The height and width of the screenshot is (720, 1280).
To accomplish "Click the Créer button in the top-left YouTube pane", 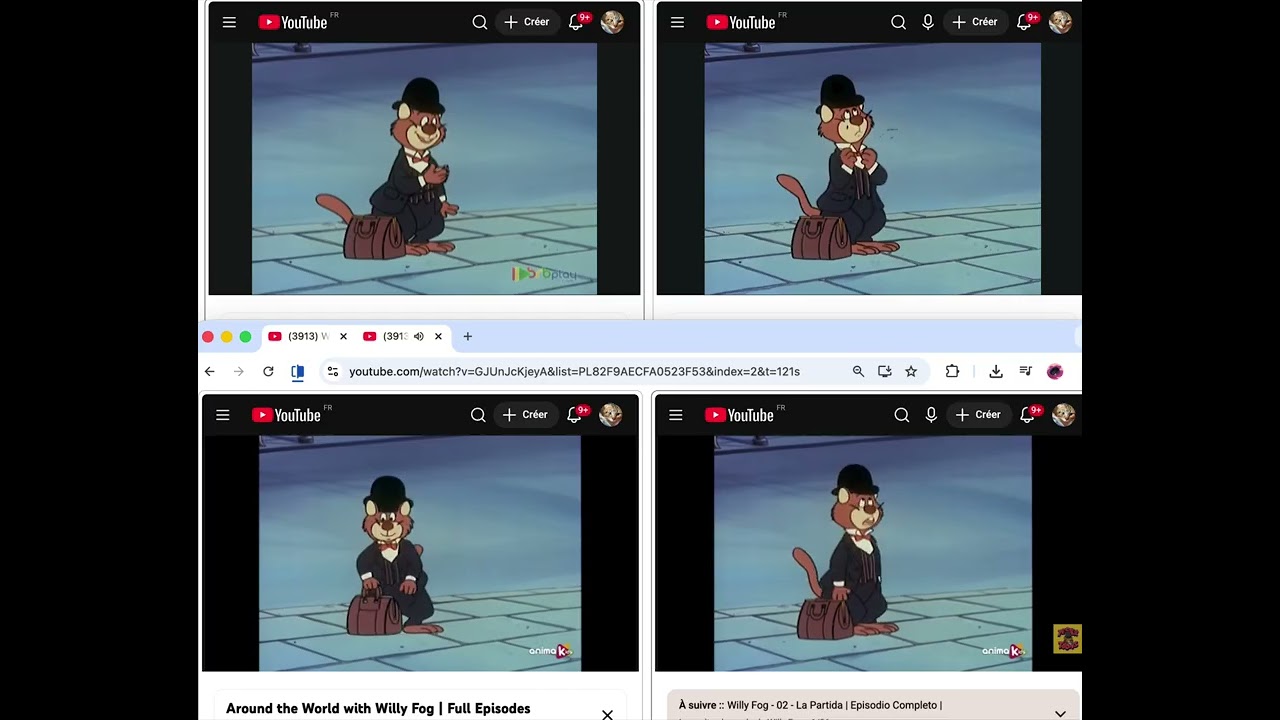I will tap(527, 22).
